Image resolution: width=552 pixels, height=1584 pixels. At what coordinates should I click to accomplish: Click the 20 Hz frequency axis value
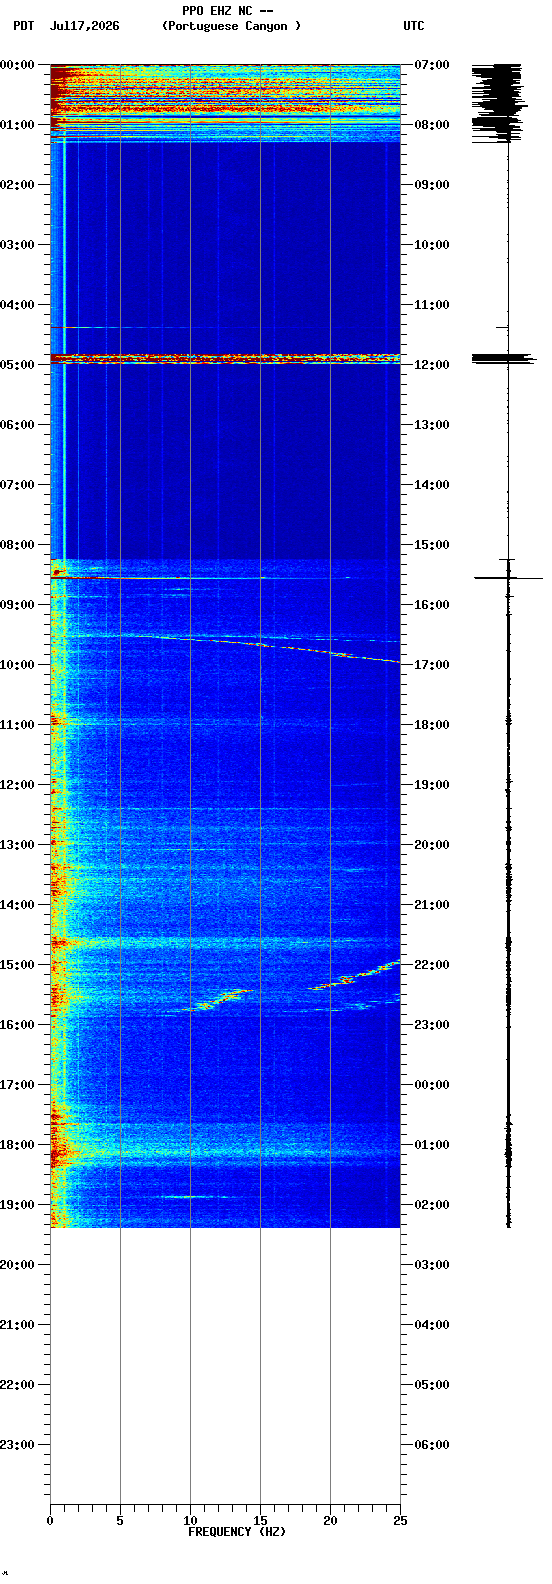(x=330, y=1520)
